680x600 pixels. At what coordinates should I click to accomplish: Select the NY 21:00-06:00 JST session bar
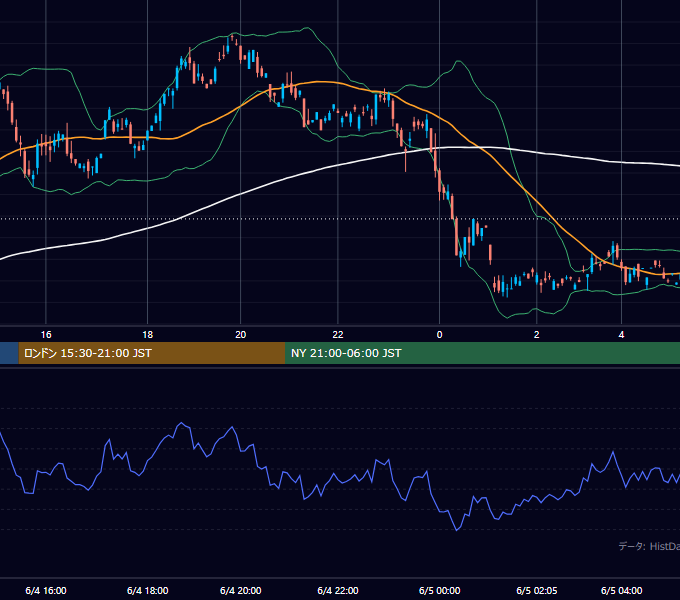click(482, 353)
